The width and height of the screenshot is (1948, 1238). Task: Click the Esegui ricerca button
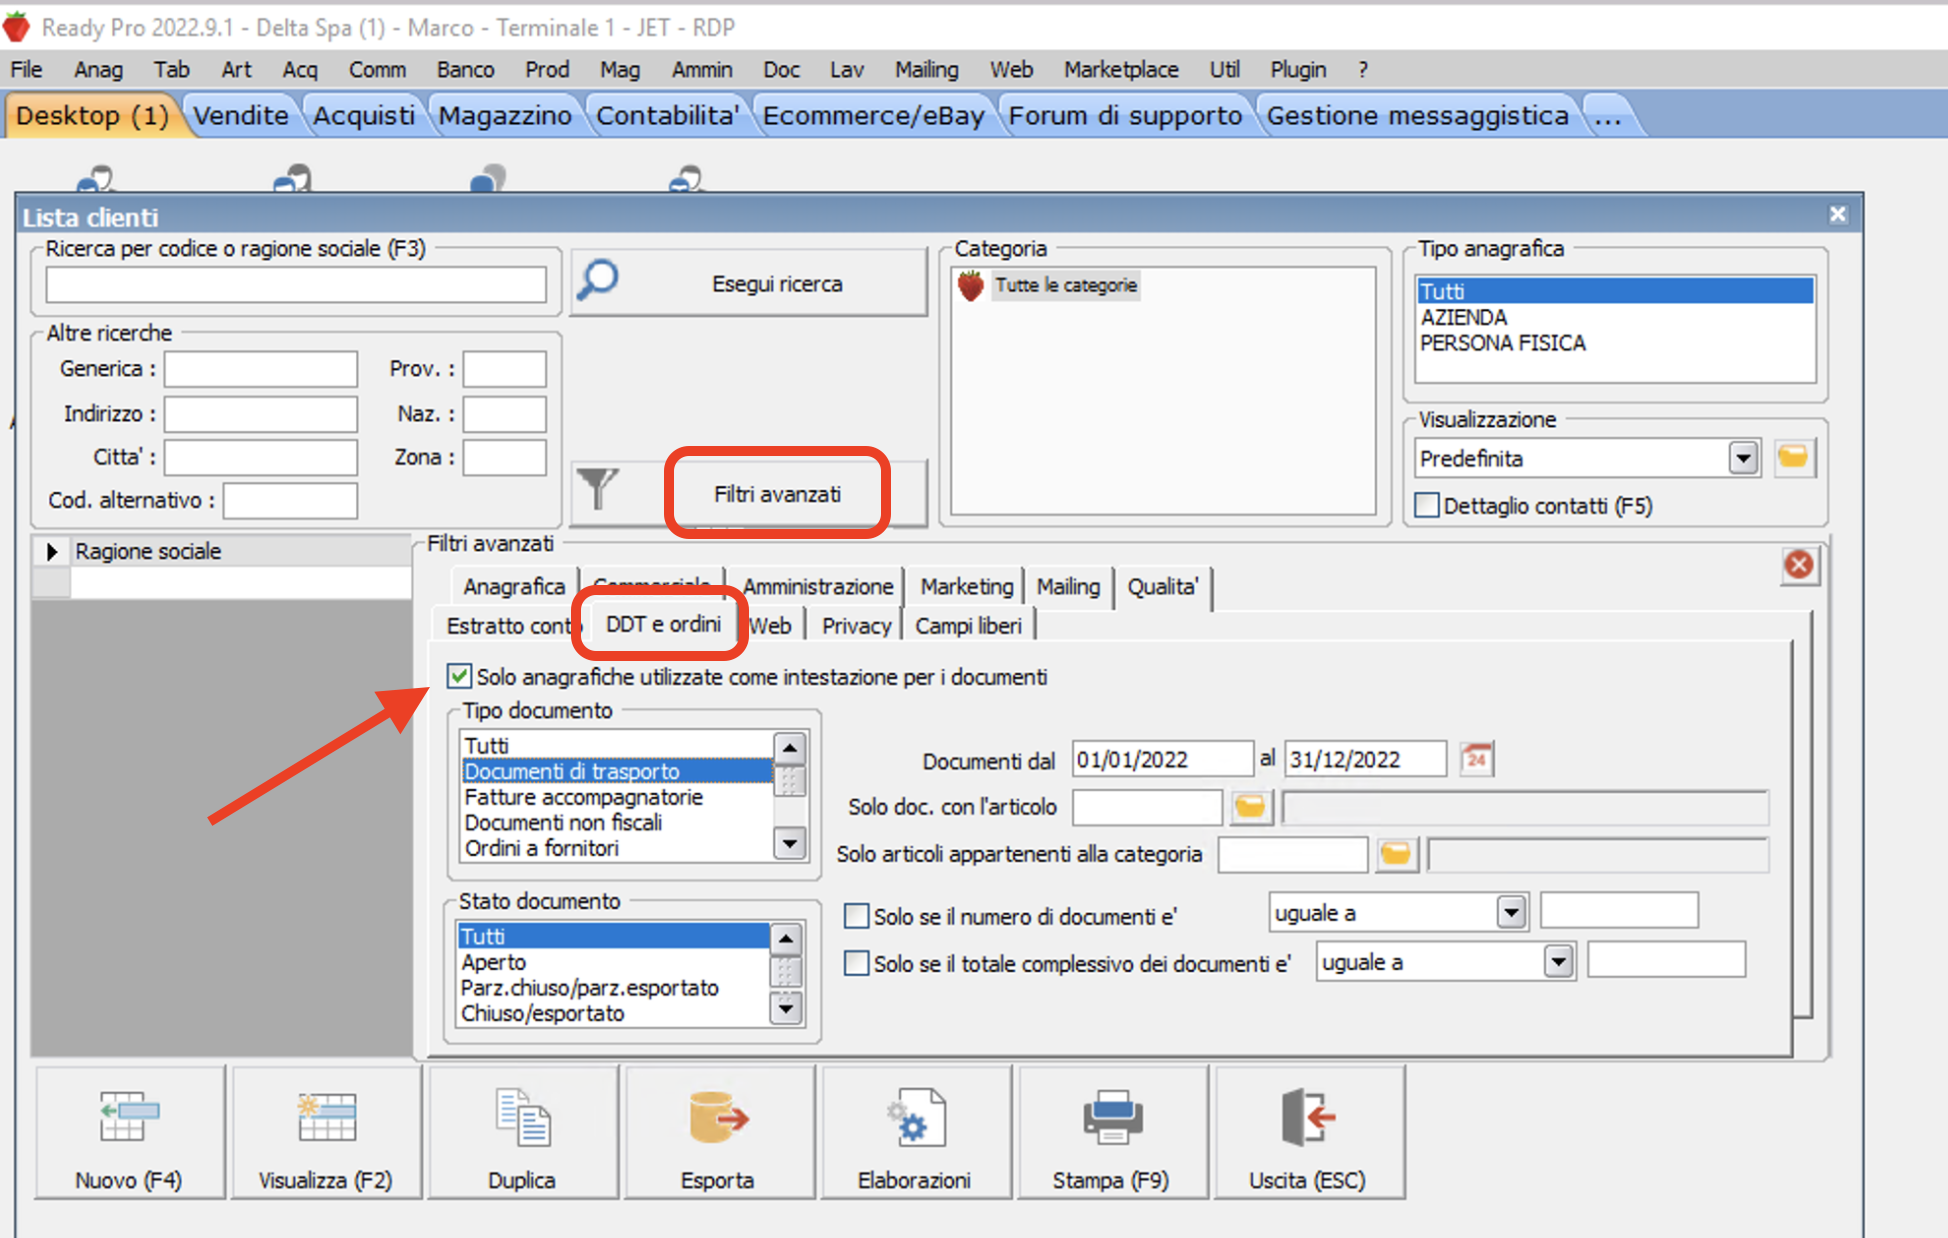pos(749,283)
